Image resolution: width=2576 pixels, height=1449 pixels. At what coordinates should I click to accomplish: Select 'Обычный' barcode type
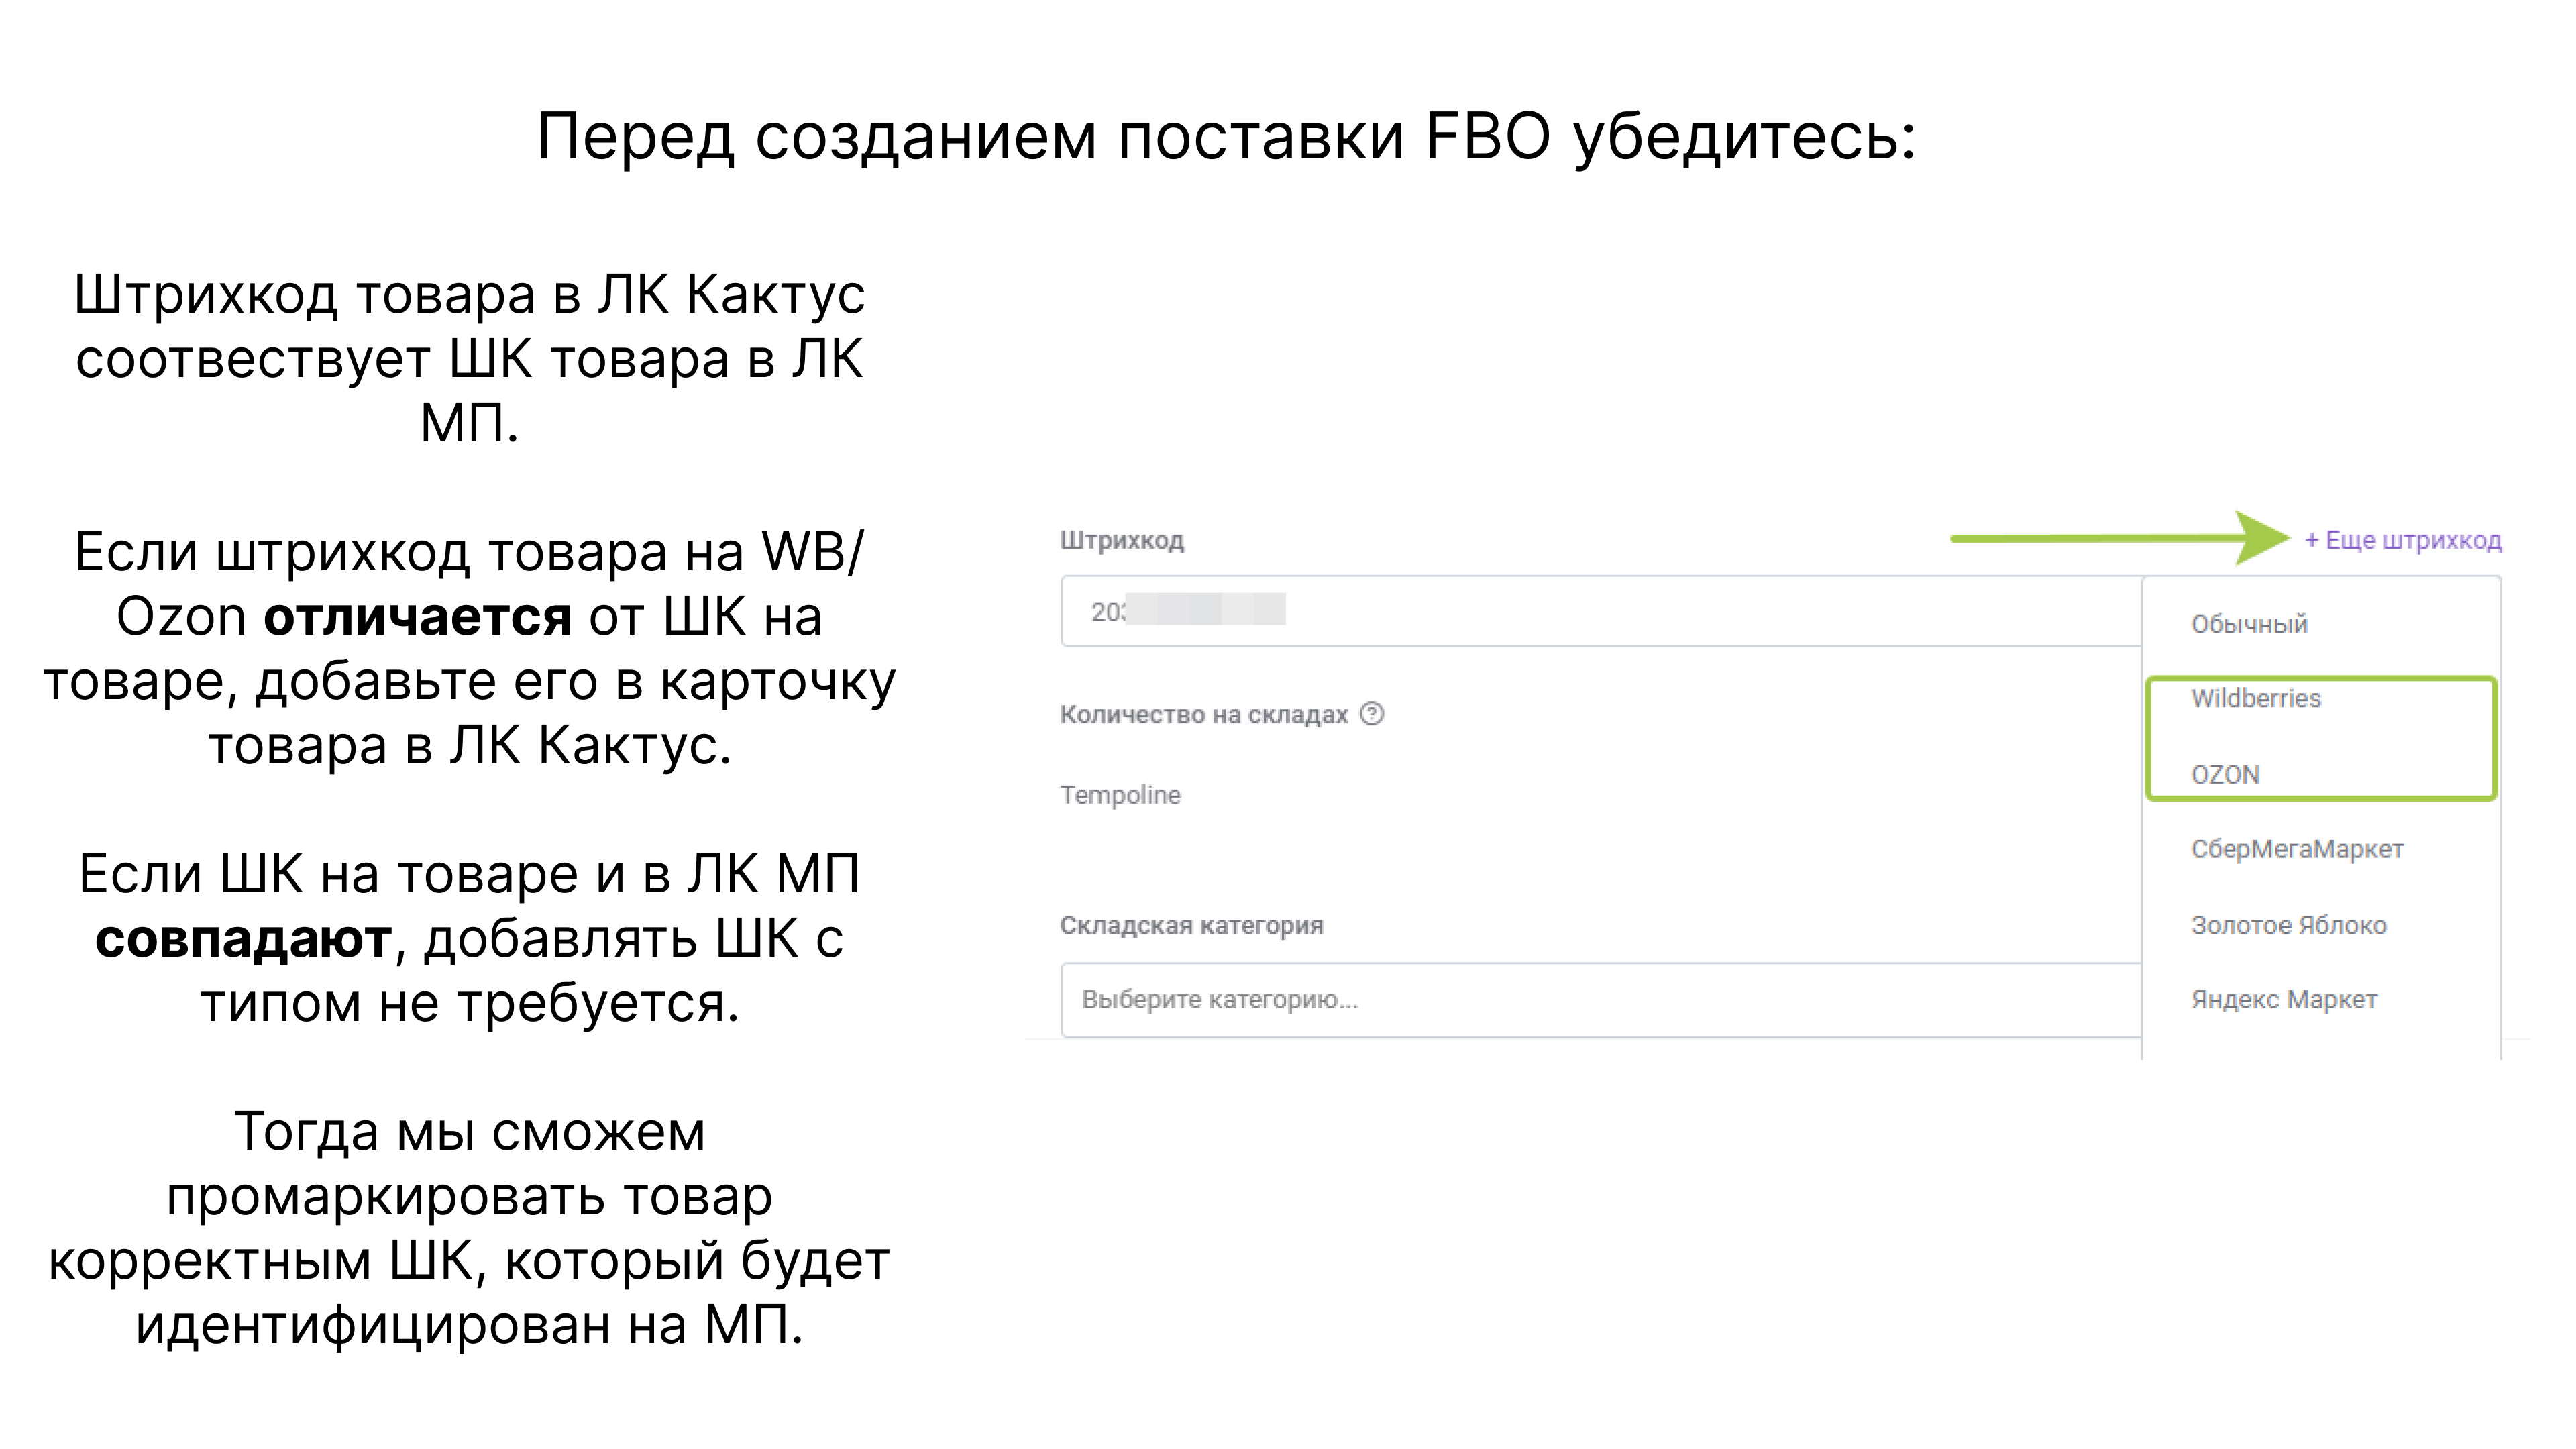[x=2249, y=624]
